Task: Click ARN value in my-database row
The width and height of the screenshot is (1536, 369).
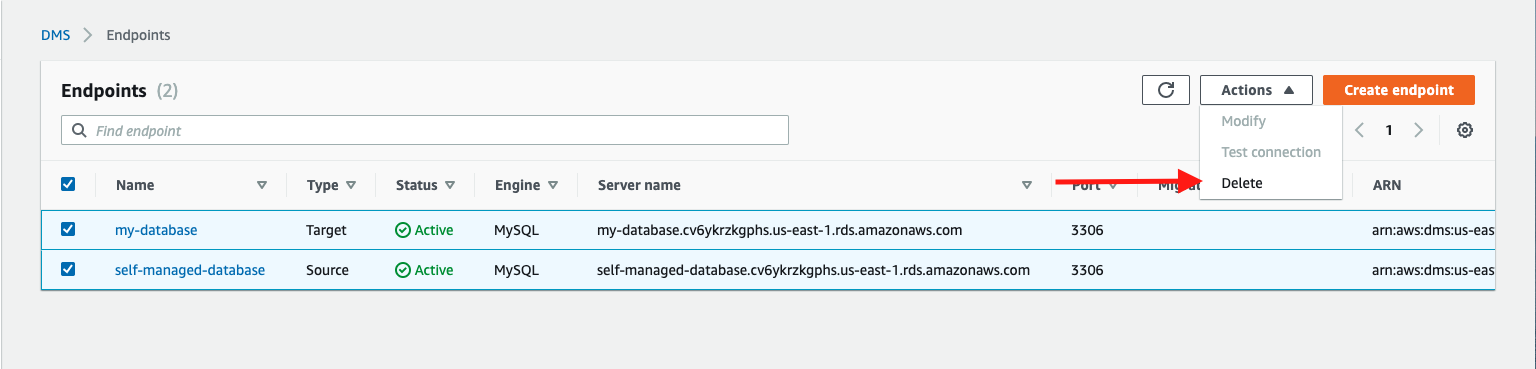Action: pos(1433,230)
